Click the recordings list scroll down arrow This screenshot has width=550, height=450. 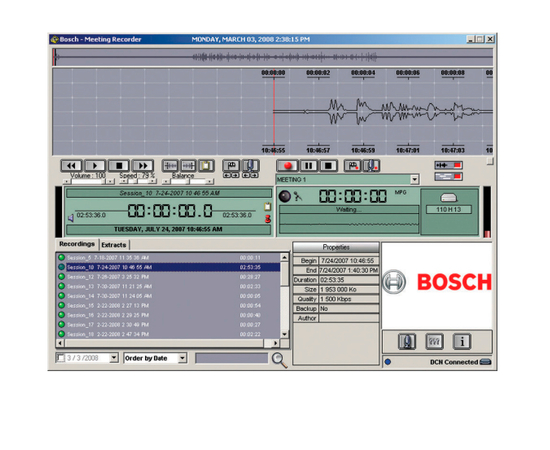click(x=284, y=334)
